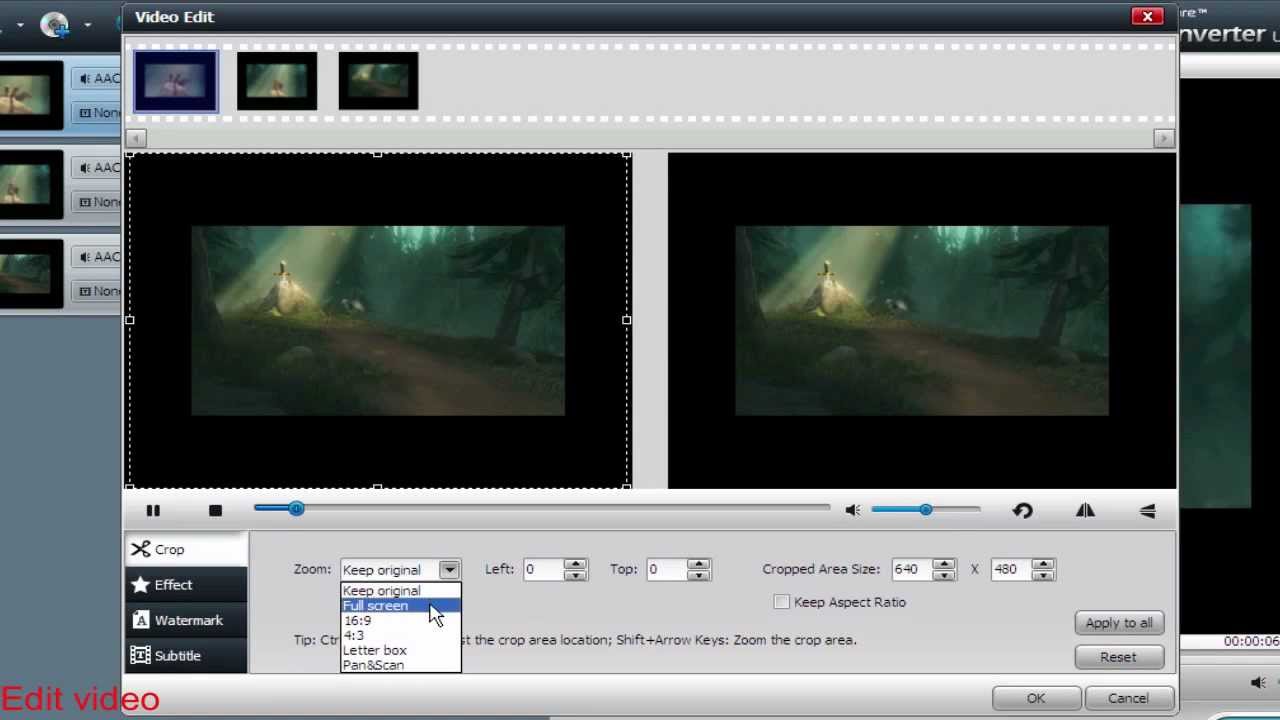Select Keep original in the Zoom list
The image size is (1280, 720).
coord(400,591)
